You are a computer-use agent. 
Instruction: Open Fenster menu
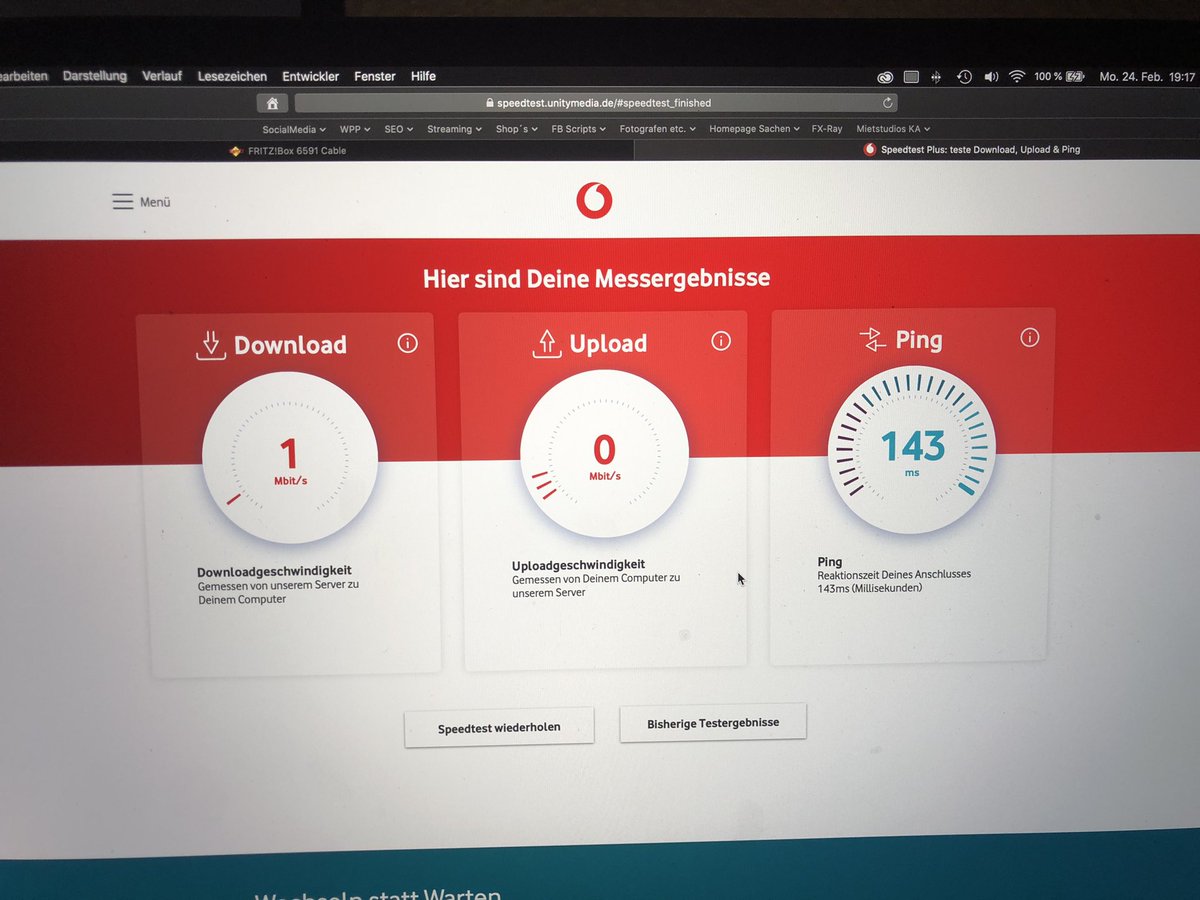pos(375,76)
